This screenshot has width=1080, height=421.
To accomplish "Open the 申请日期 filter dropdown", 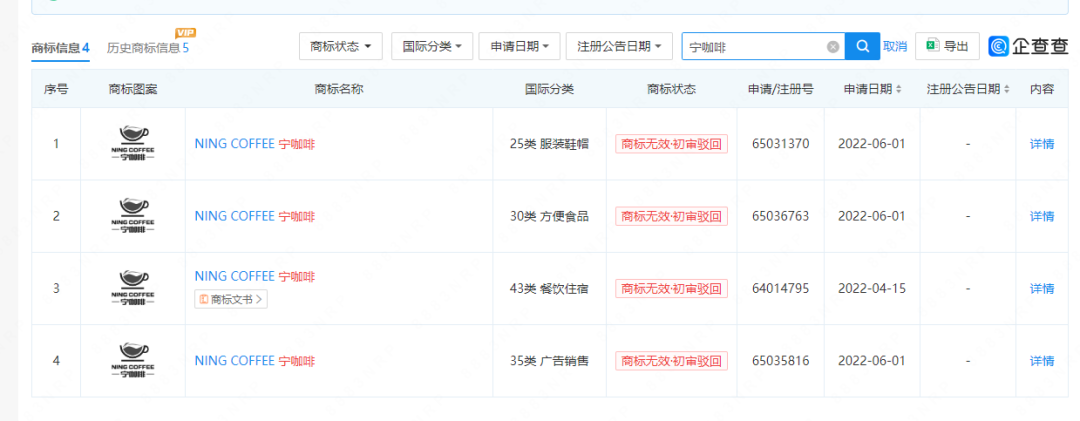I will point(519,46).
